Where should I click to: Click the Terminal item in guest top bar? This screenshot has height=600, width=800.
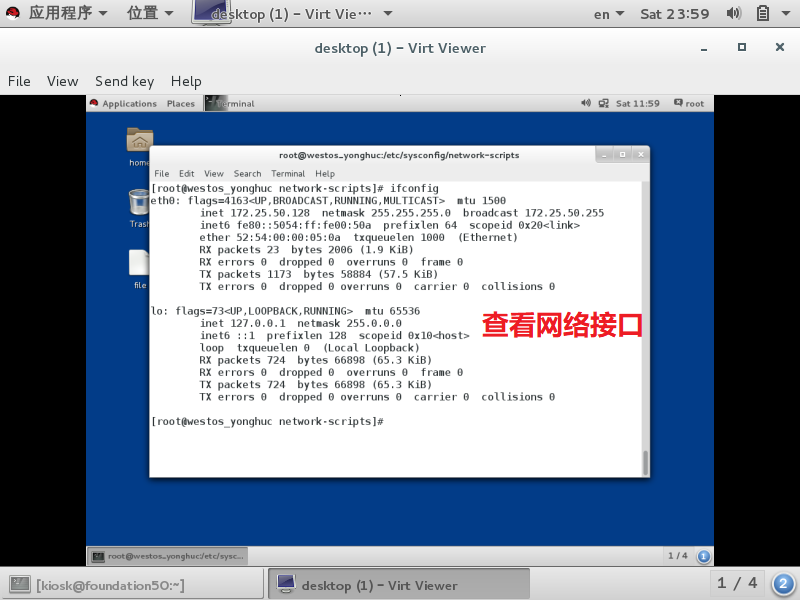click(x=230, y=104)
